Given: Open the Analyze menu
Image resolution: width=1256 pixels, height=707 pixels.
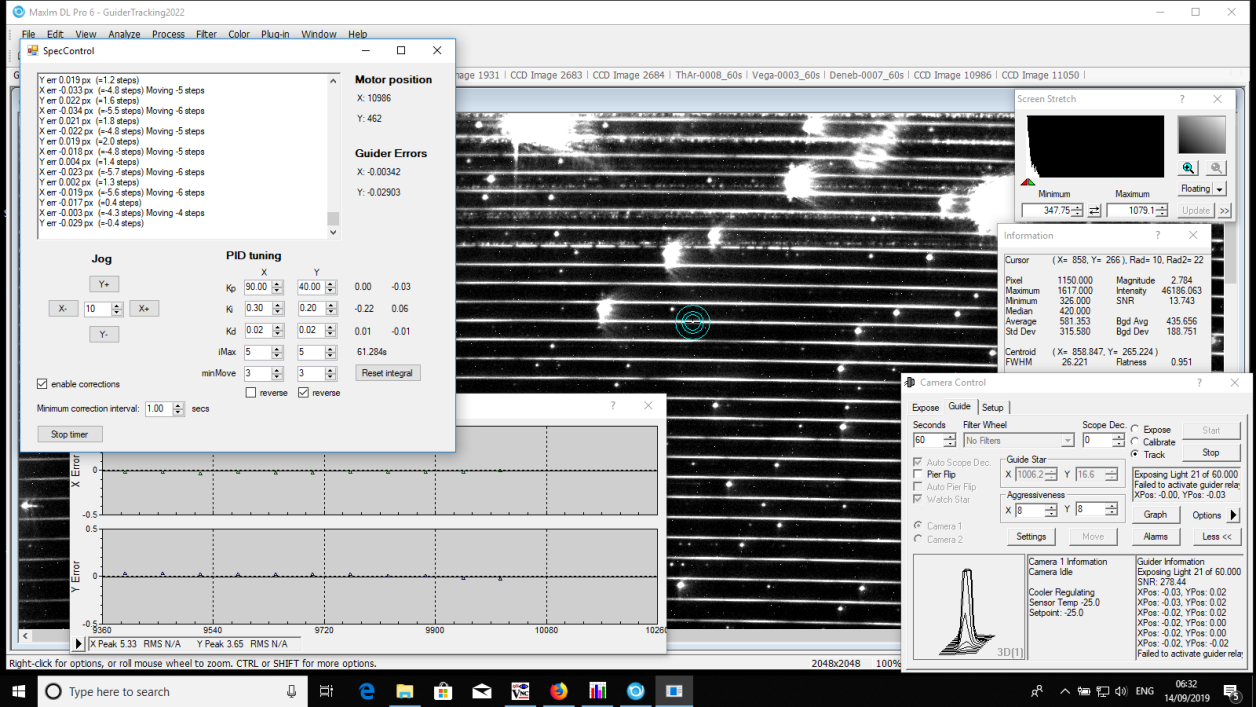Looking at the screenshot, I should (124, 34).
